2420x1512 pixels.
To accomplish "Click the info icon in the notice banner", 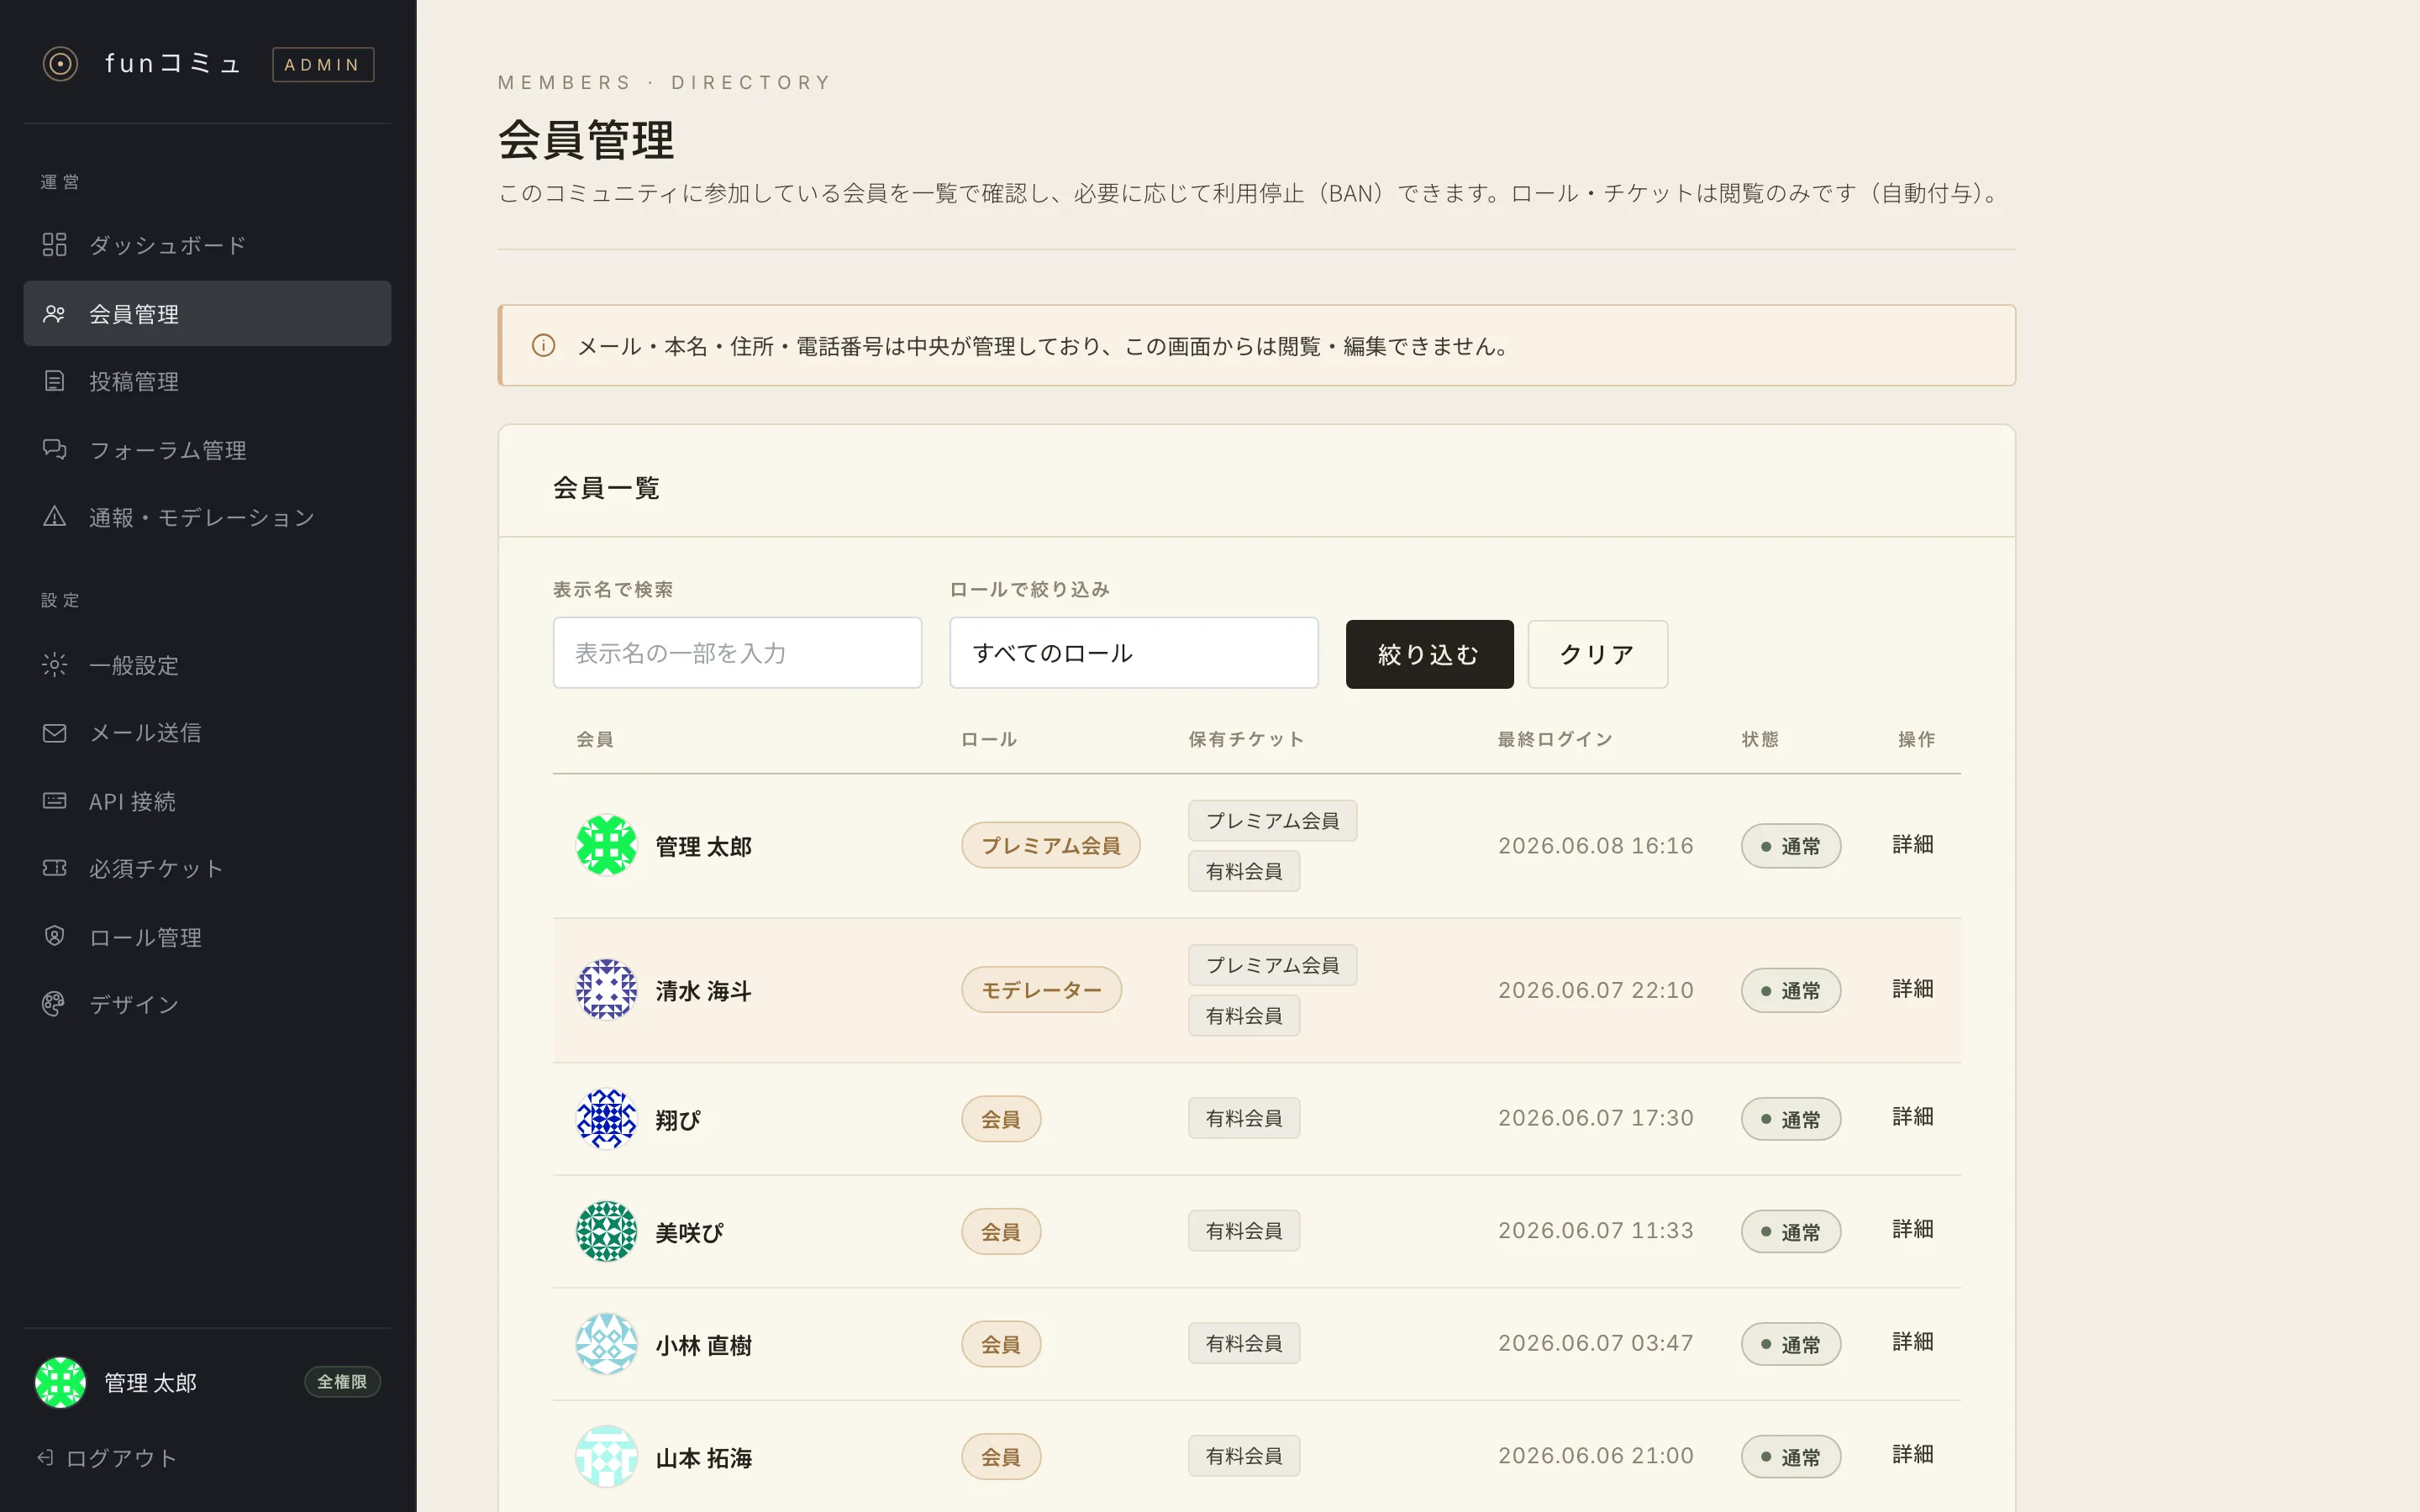I will pyautogui.click(x=543, y=346).
